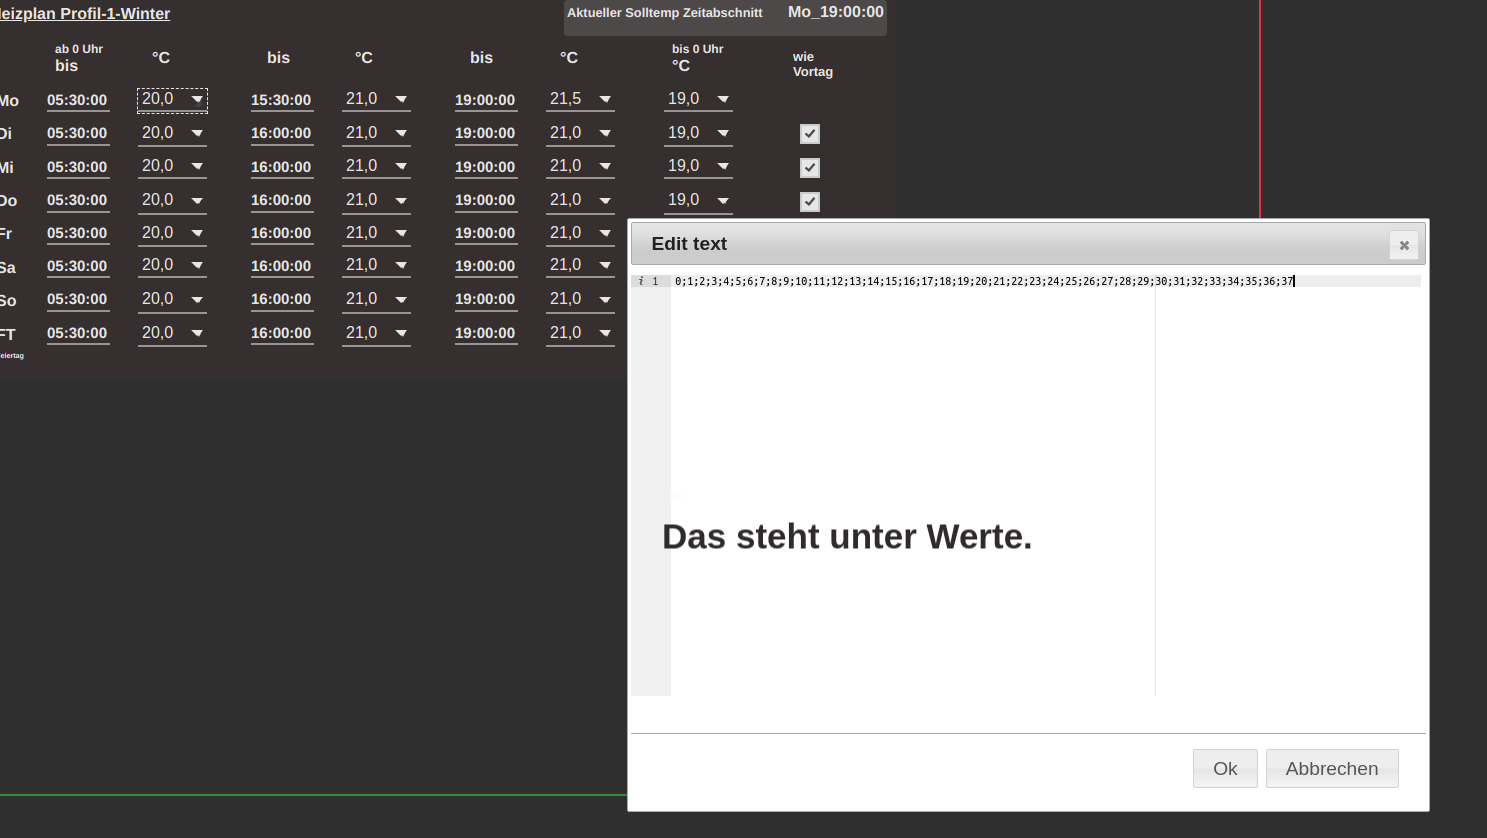The height and width of the screenshot is (838, 1487).
Task: Open Mi temperature dropdown after 16:00:00
Action: click(376, 167)
